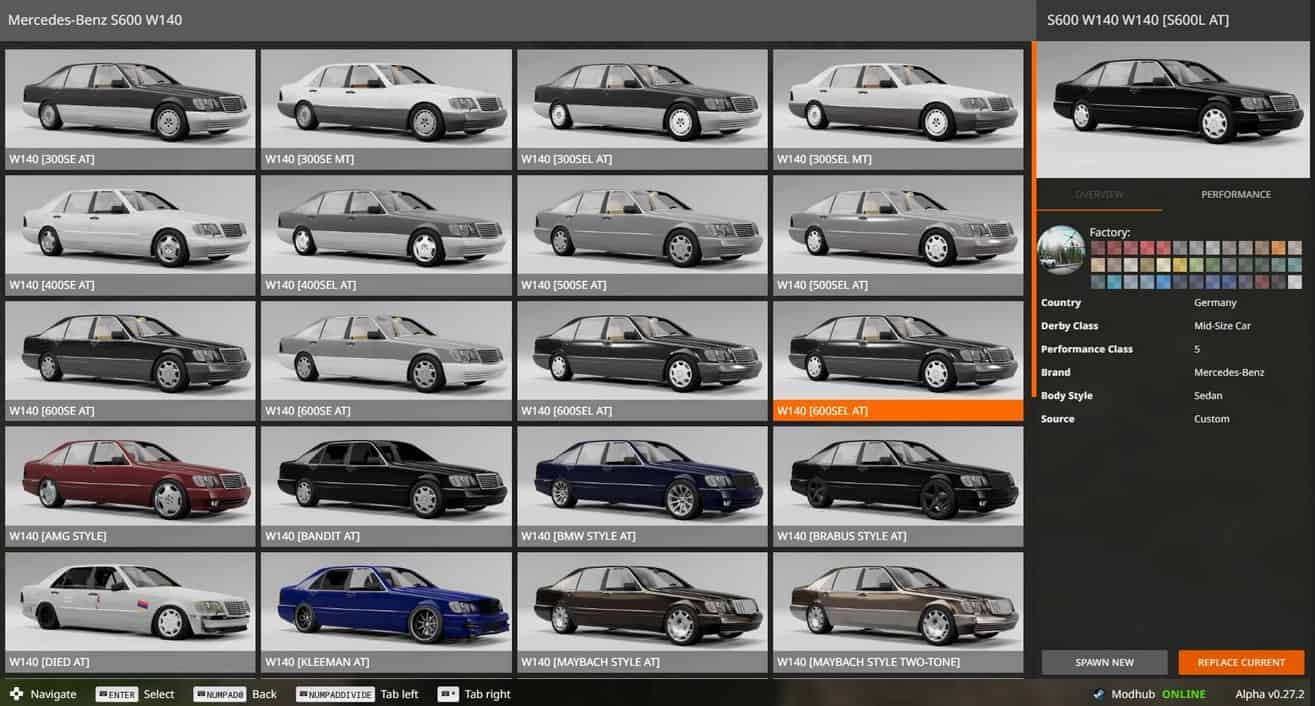The width and height of the screenshot is (1315, 706).
Task: Click the round paint preview icon
Action: pyautogui.click(x=1061, y=251)
